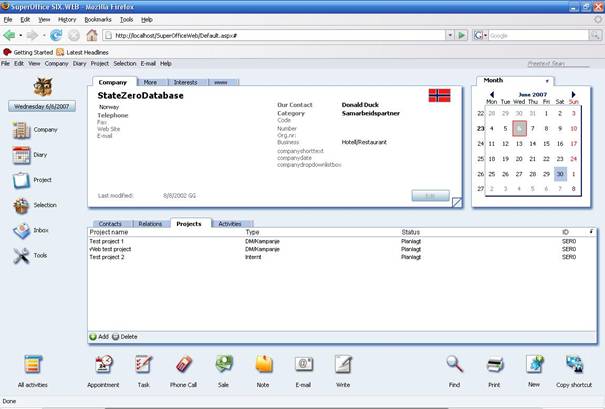Open the Month view dropdown

point(547,81)
